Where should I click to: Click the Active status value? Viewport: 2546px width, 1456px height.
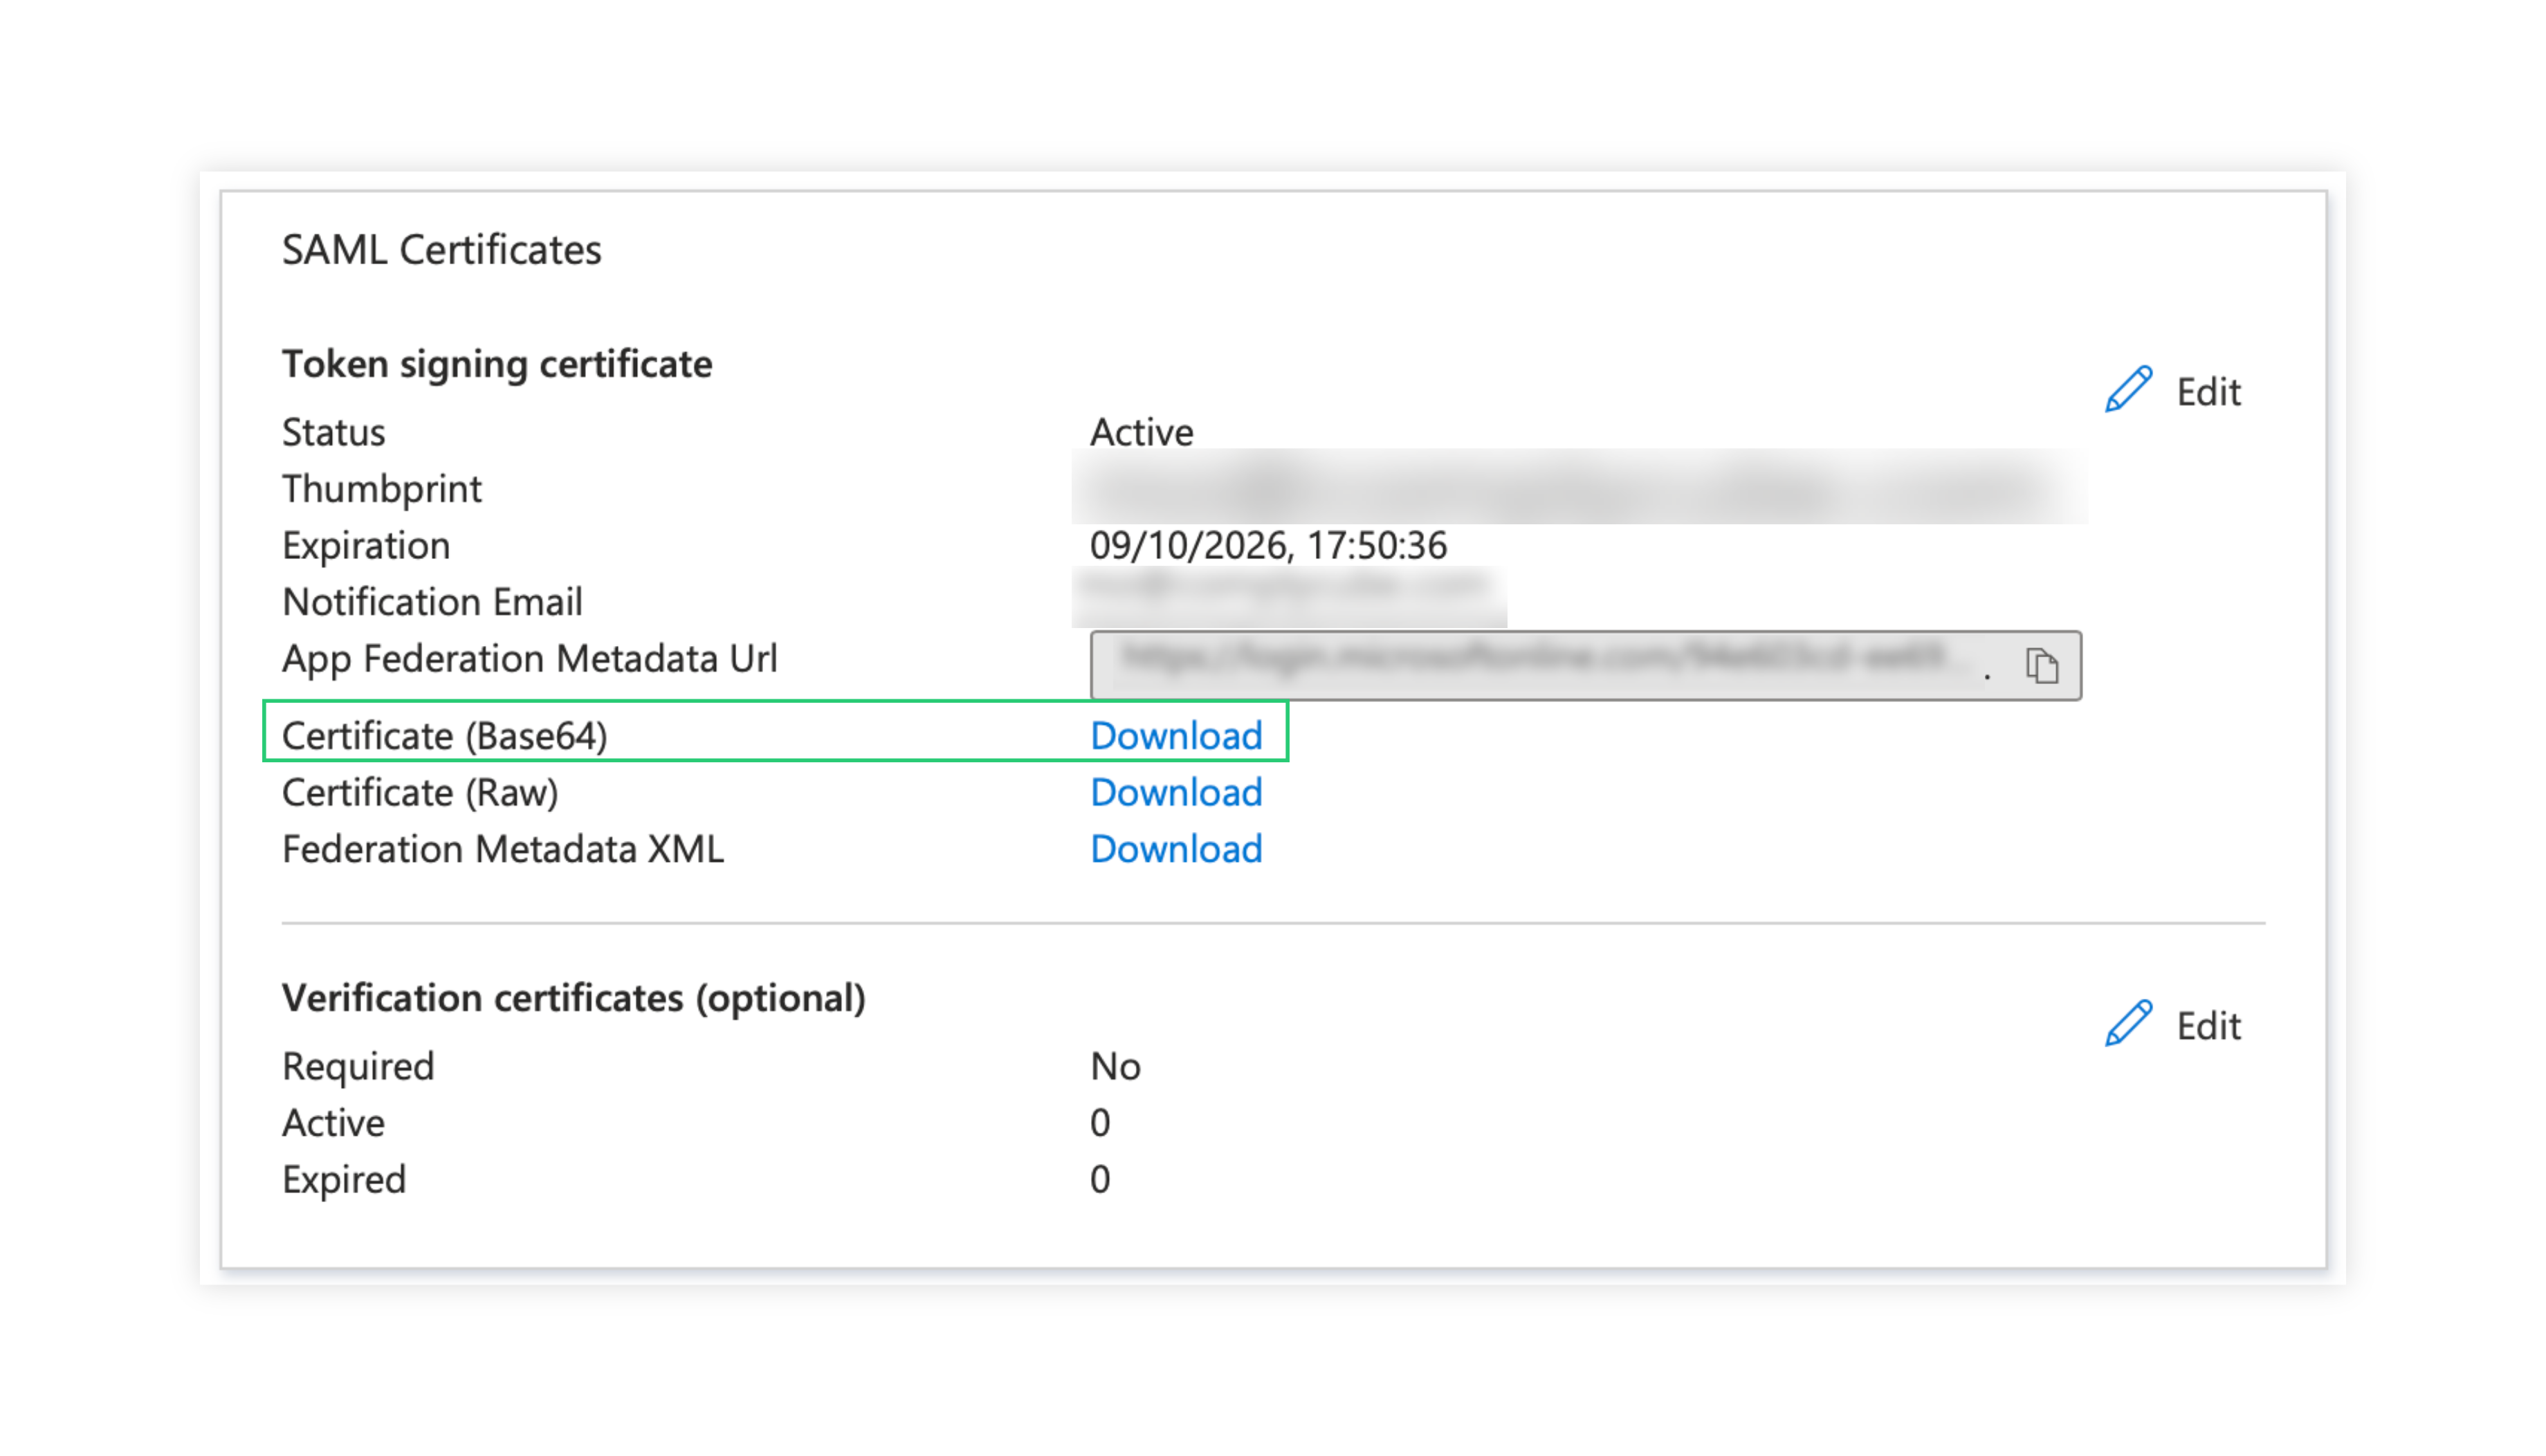[1141, 433]
